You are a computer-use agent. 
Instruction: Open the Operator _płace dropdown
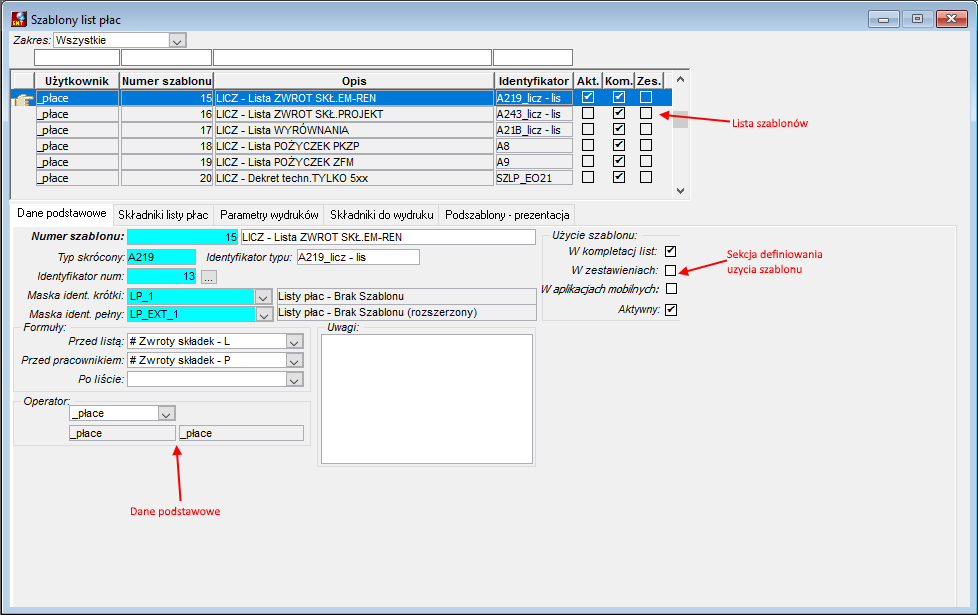pyautogui.click(x=166, y=414)
